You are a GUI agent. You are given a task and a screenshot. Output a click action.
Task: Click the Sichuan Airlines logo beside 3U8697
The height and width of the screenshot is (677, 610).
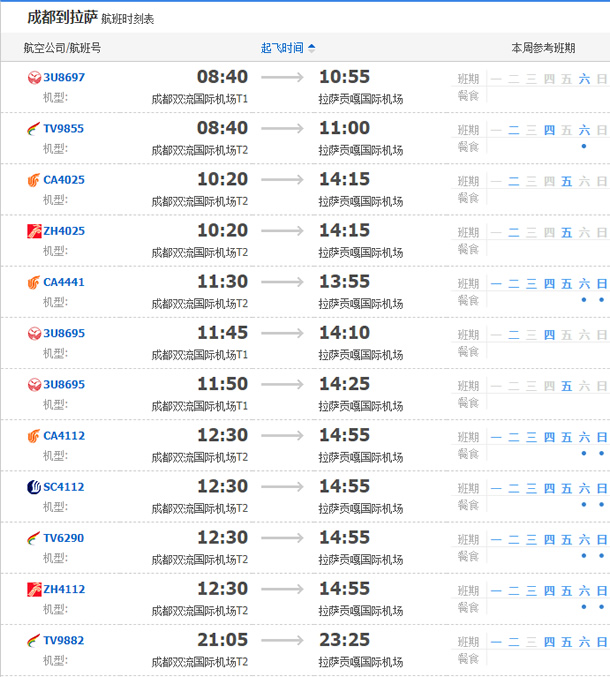34,78
